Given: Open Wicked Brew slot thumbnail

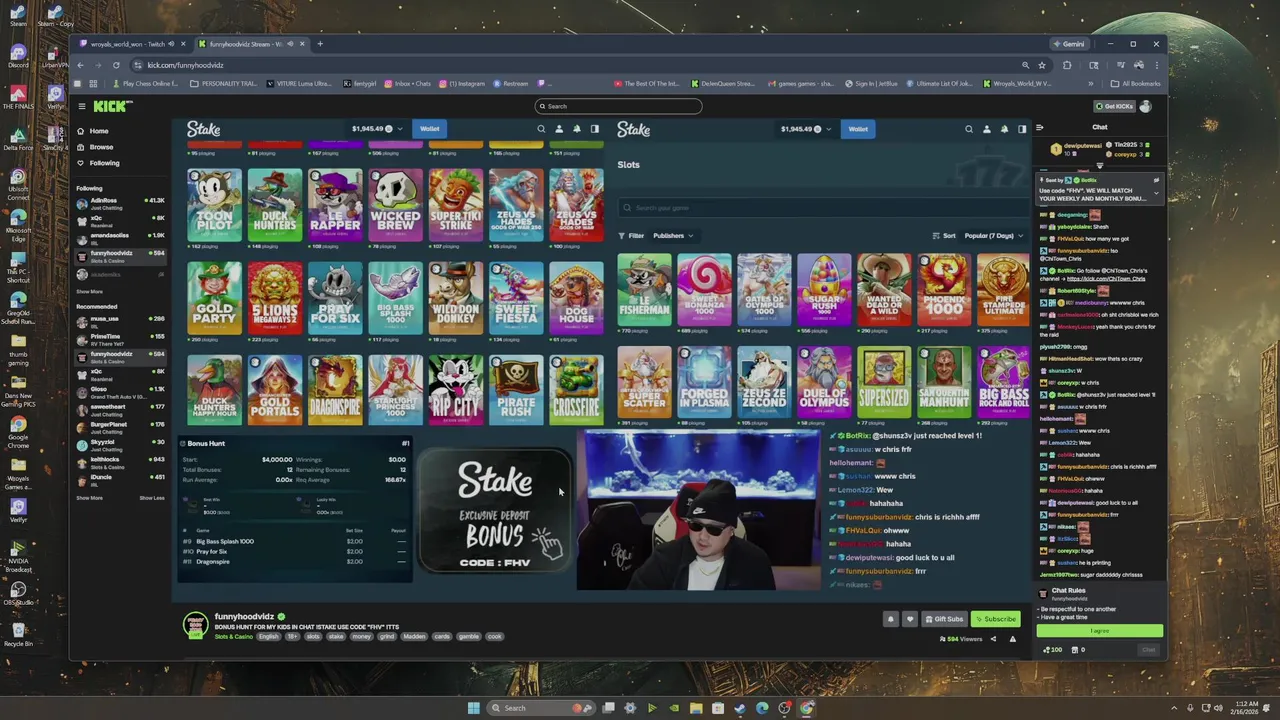Looking at the screenshot, I should coord(396,205).
